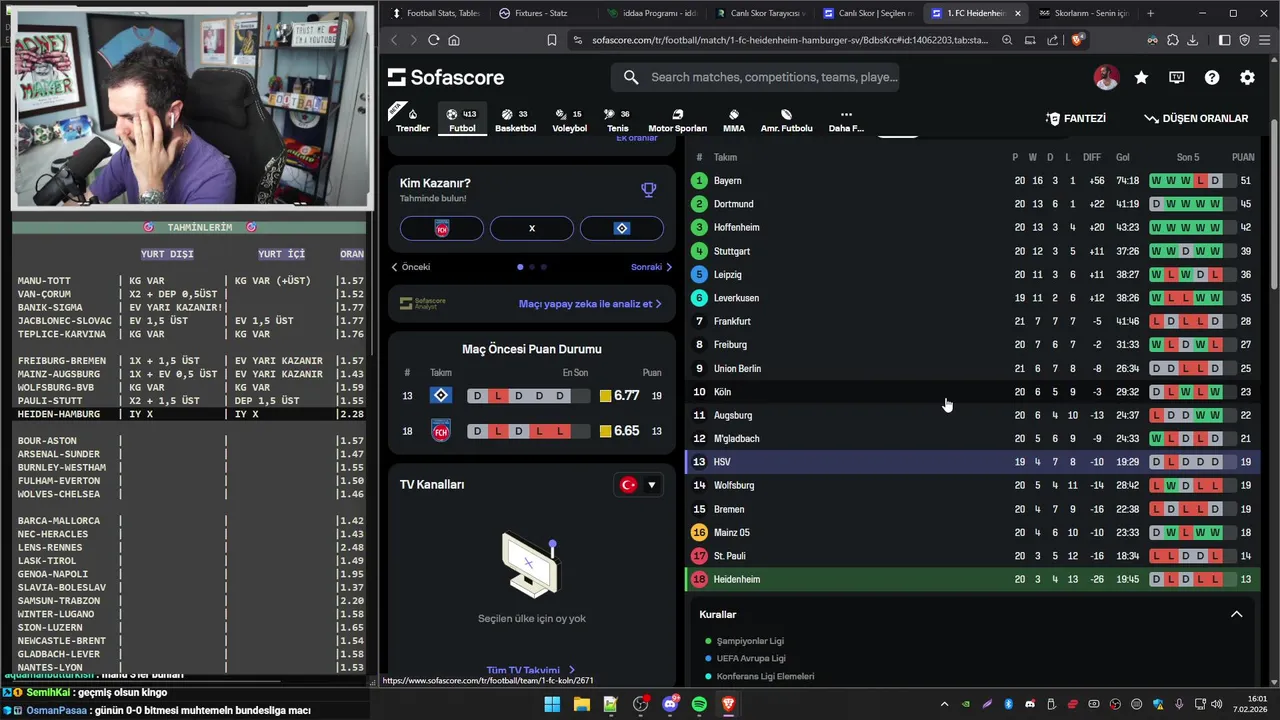
Task: Open the TV schedule icon in header
Action: point(1177,77)
